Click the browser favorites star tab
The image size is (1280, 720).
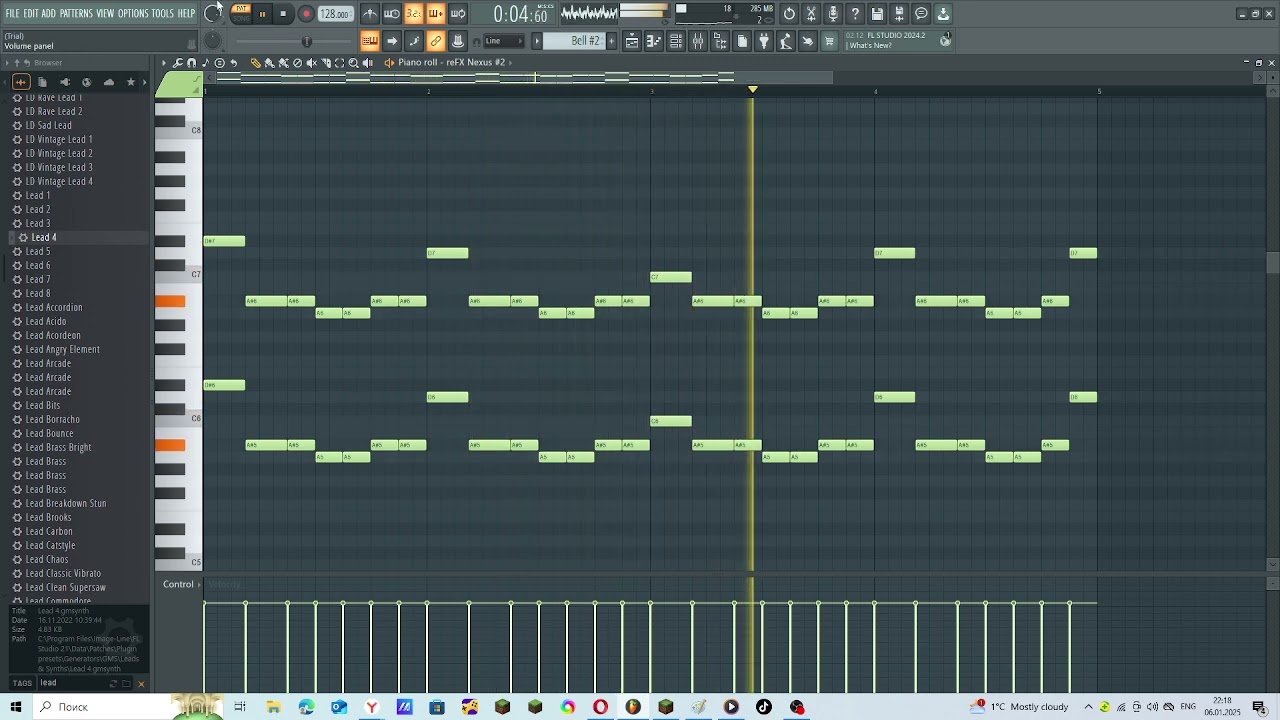point(131,82)
